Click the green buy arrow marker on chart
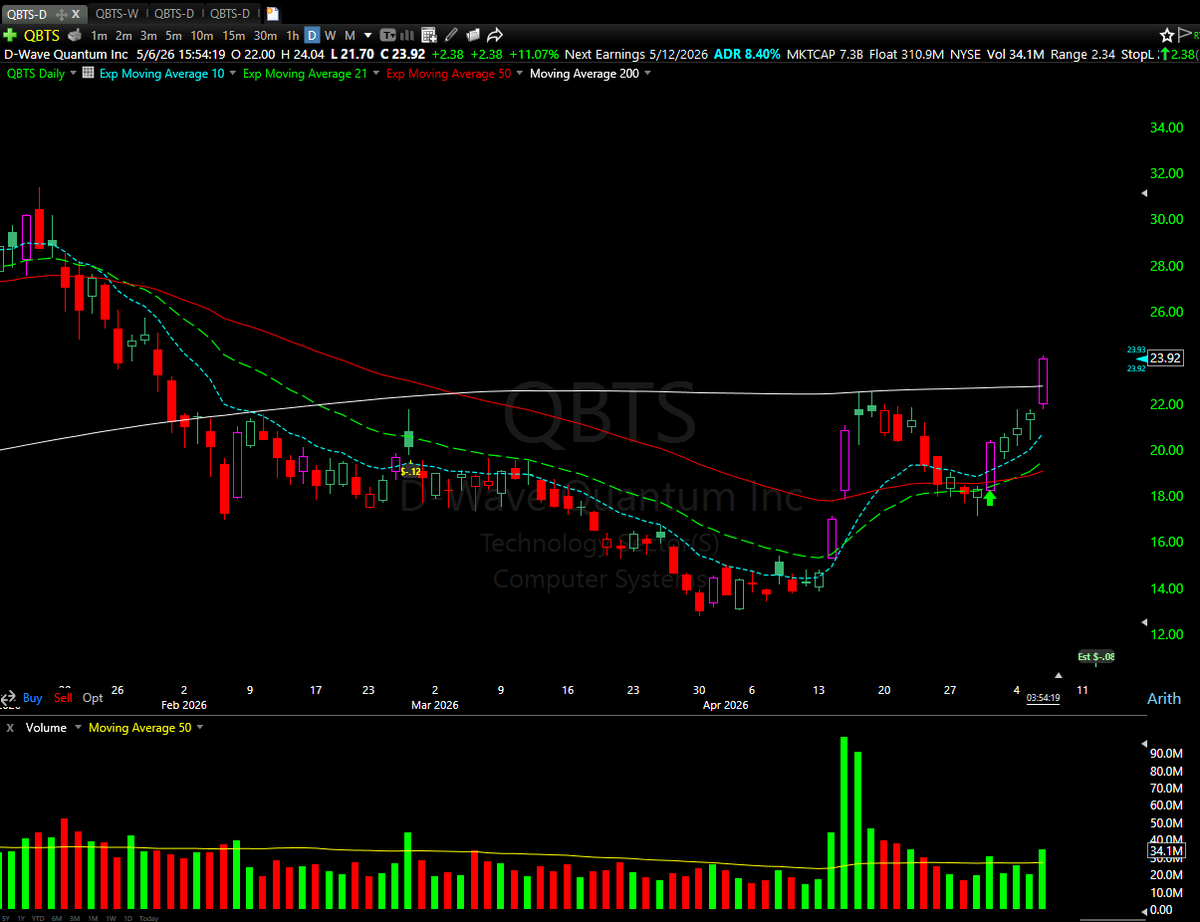The height and width of the screenshot is (922, 1200). pyautogui.click(x=990, y=497)
